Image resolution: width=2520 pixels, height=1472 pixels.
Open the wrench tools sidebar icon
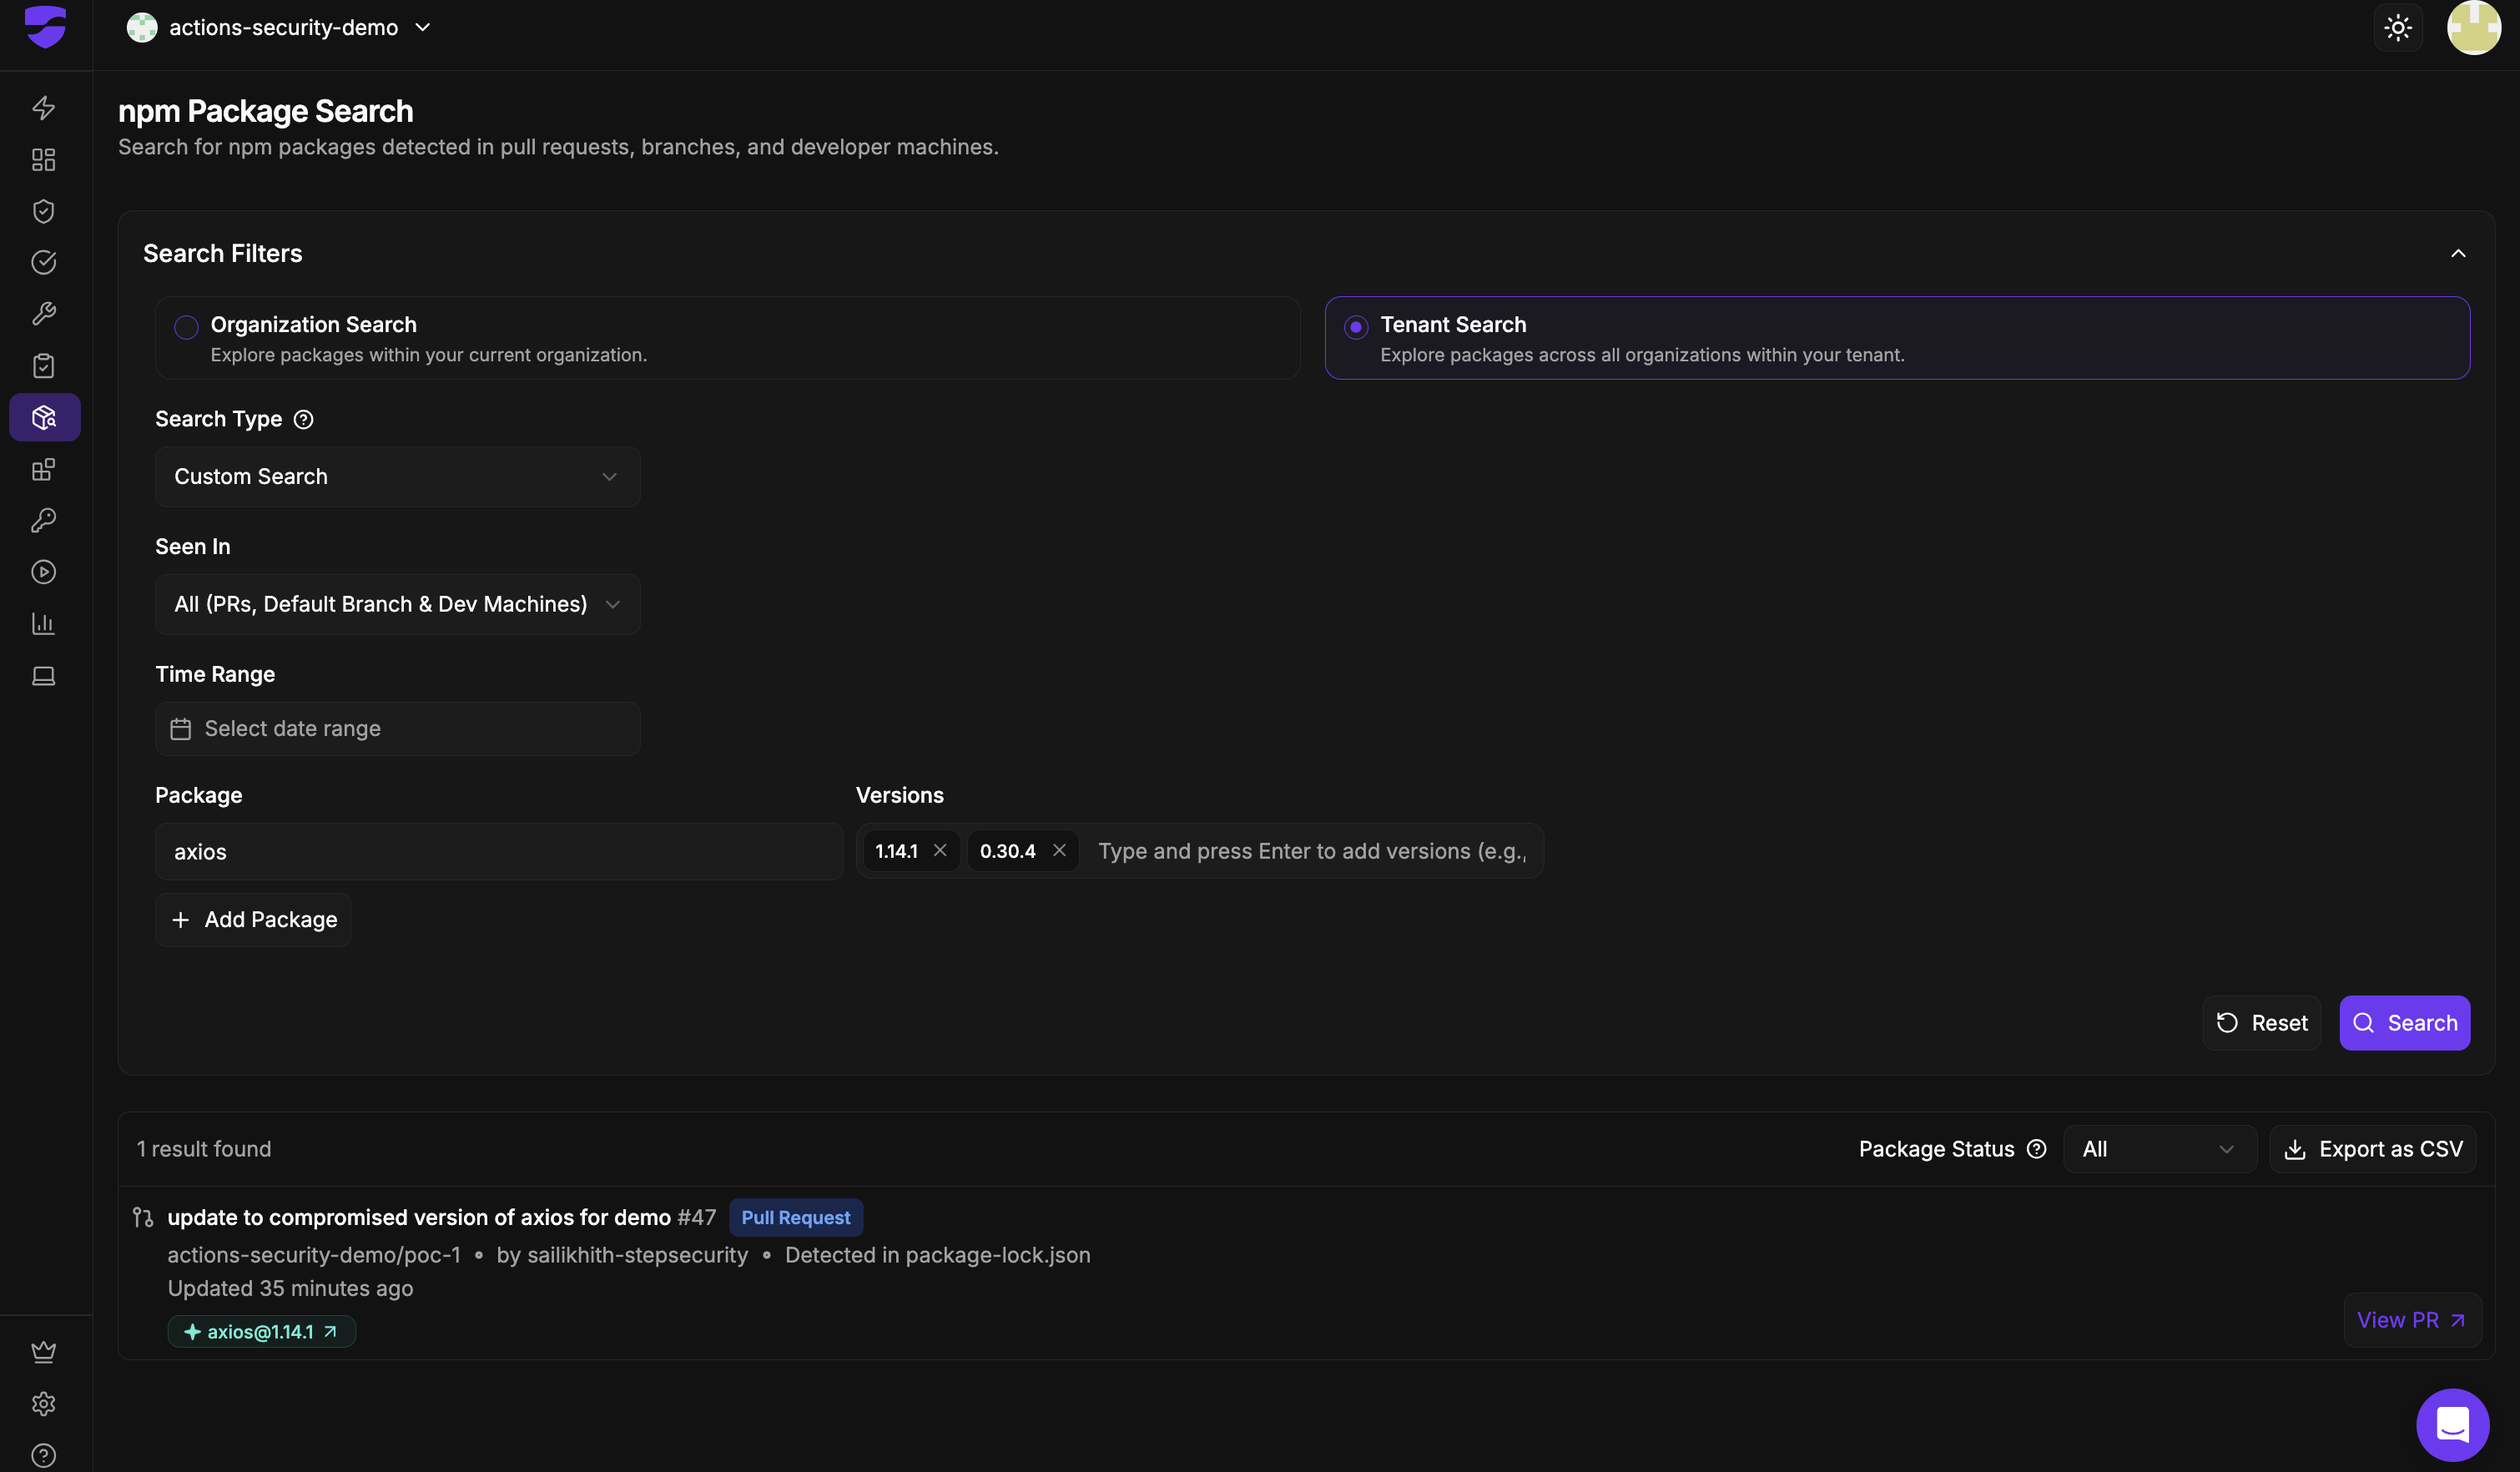43,314
